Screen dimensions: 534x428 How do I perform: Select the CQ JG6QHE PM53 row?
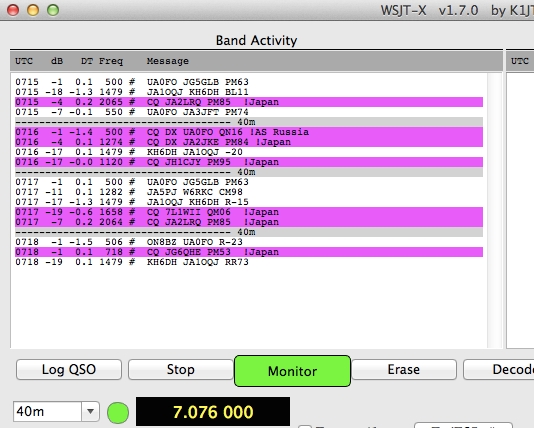pos(249,252)
